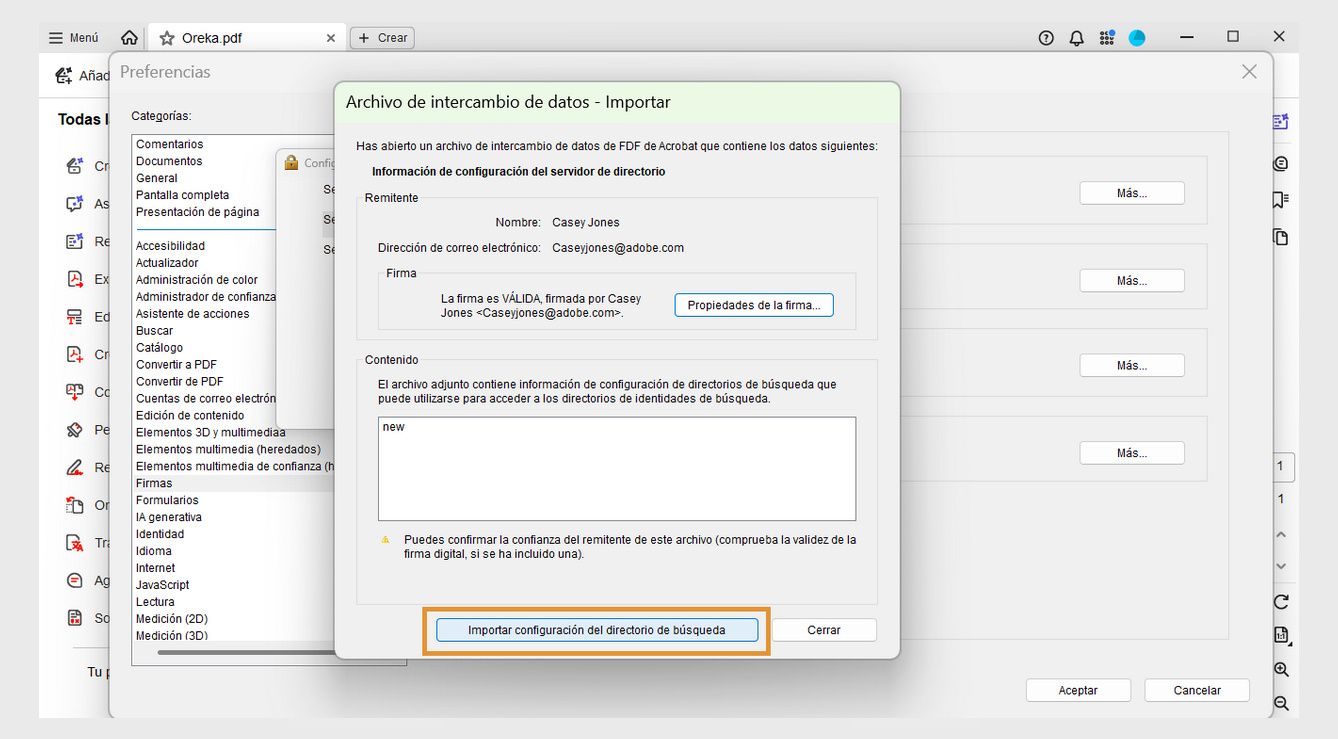Click Cerrar in the import dialog

point(823,630)
